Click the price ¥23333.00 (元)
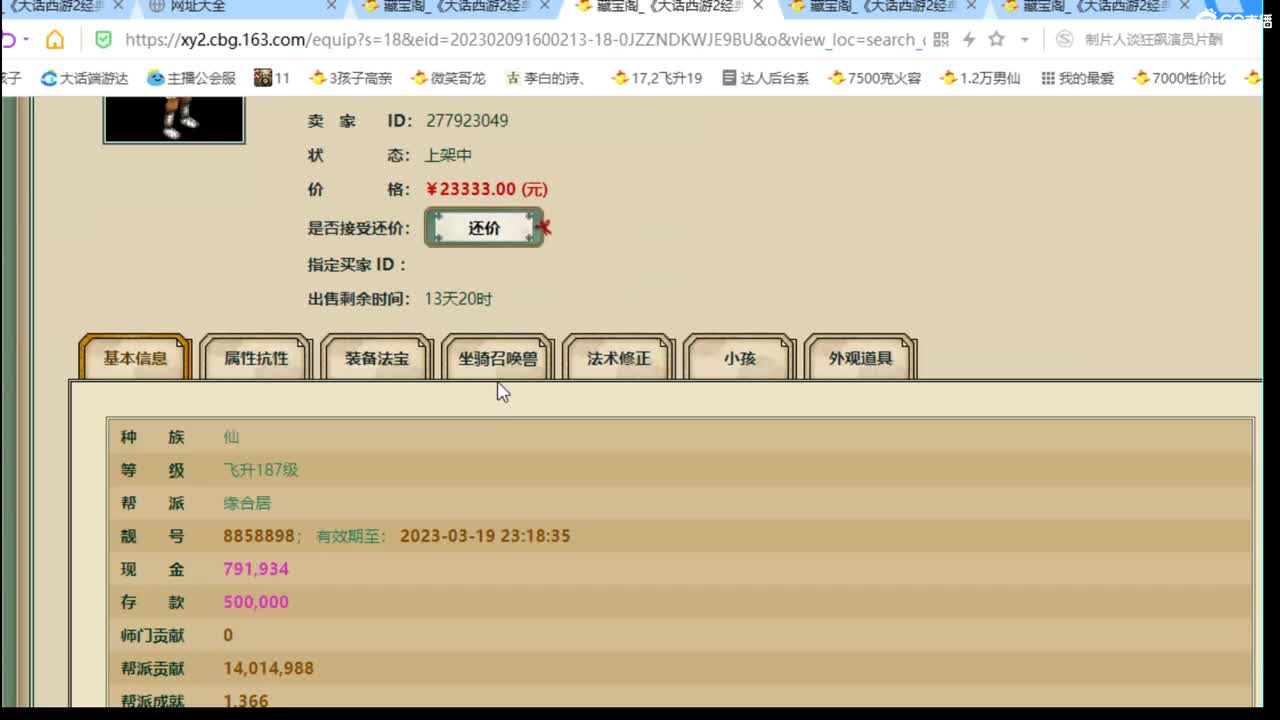The width and height of the screenshot is (1280, 720). pos(487,189)
